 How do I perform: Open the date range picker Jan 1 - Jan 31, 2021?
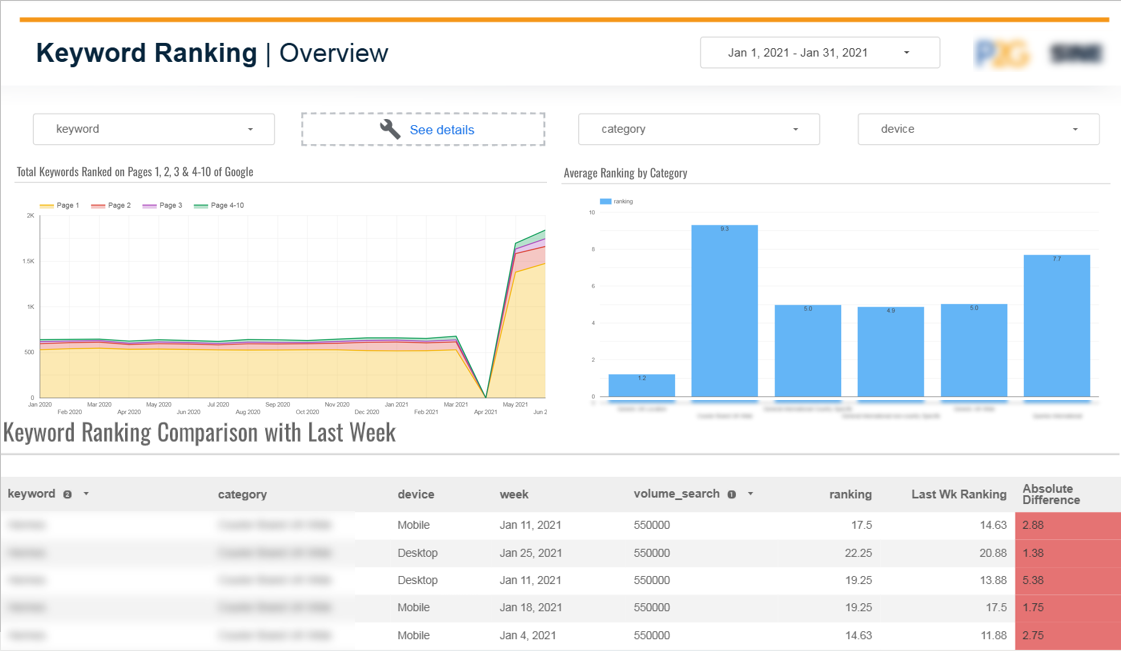(x=819, y=53)
